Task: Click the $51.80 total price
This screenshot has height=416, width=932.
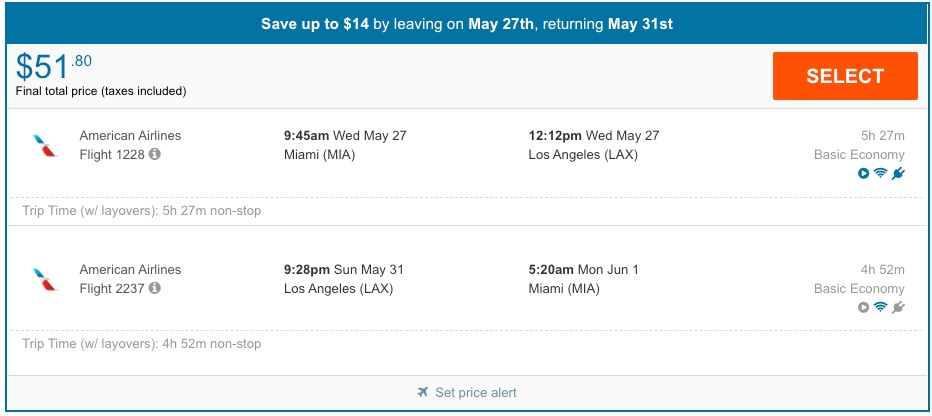Action: [54, 67]
